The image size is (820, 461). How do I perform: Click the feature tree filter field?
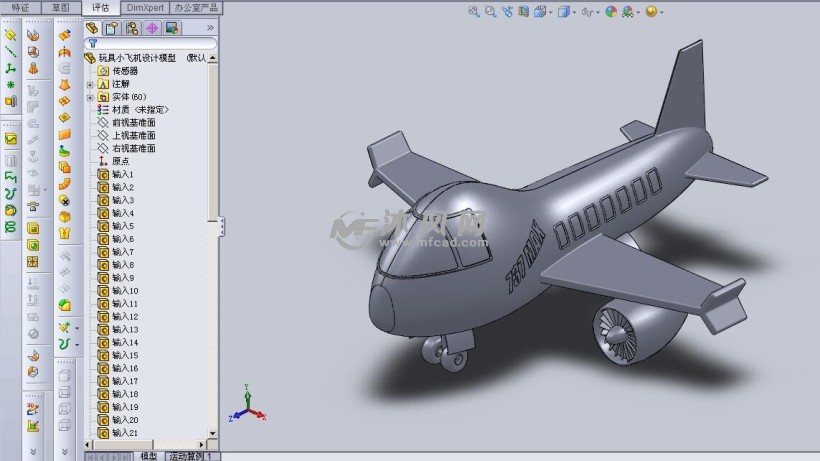(x=151, y=43)
